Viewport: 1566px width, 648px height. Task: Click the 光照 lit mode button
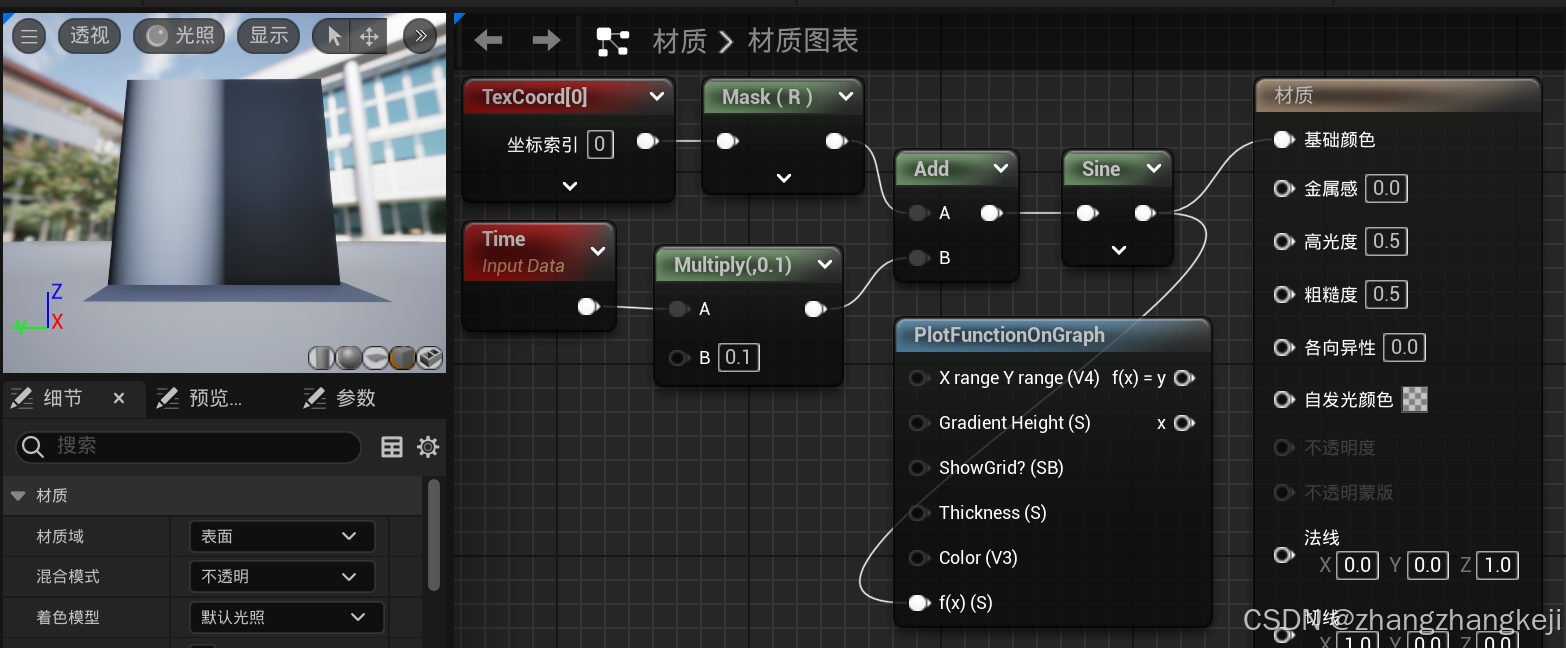click(180, 36)
